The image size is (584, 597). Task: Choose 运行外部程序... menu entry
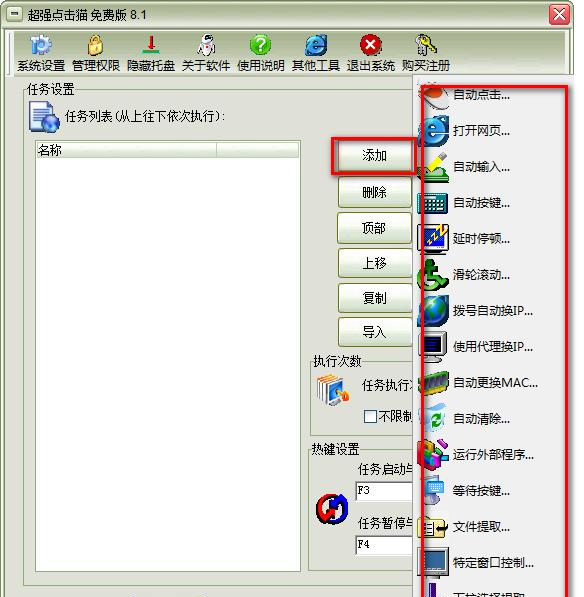point(493,455)
